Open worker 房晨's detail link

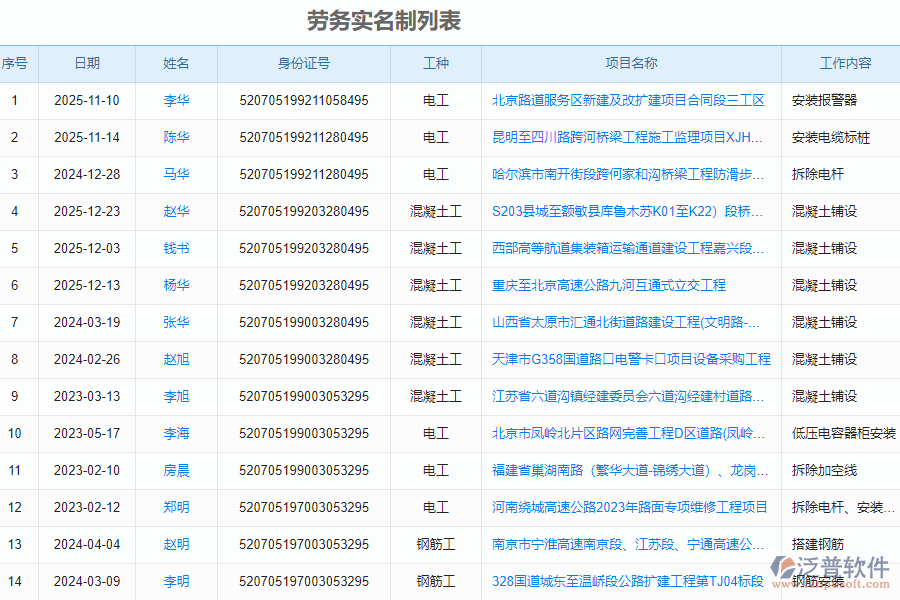click(176, 470)
